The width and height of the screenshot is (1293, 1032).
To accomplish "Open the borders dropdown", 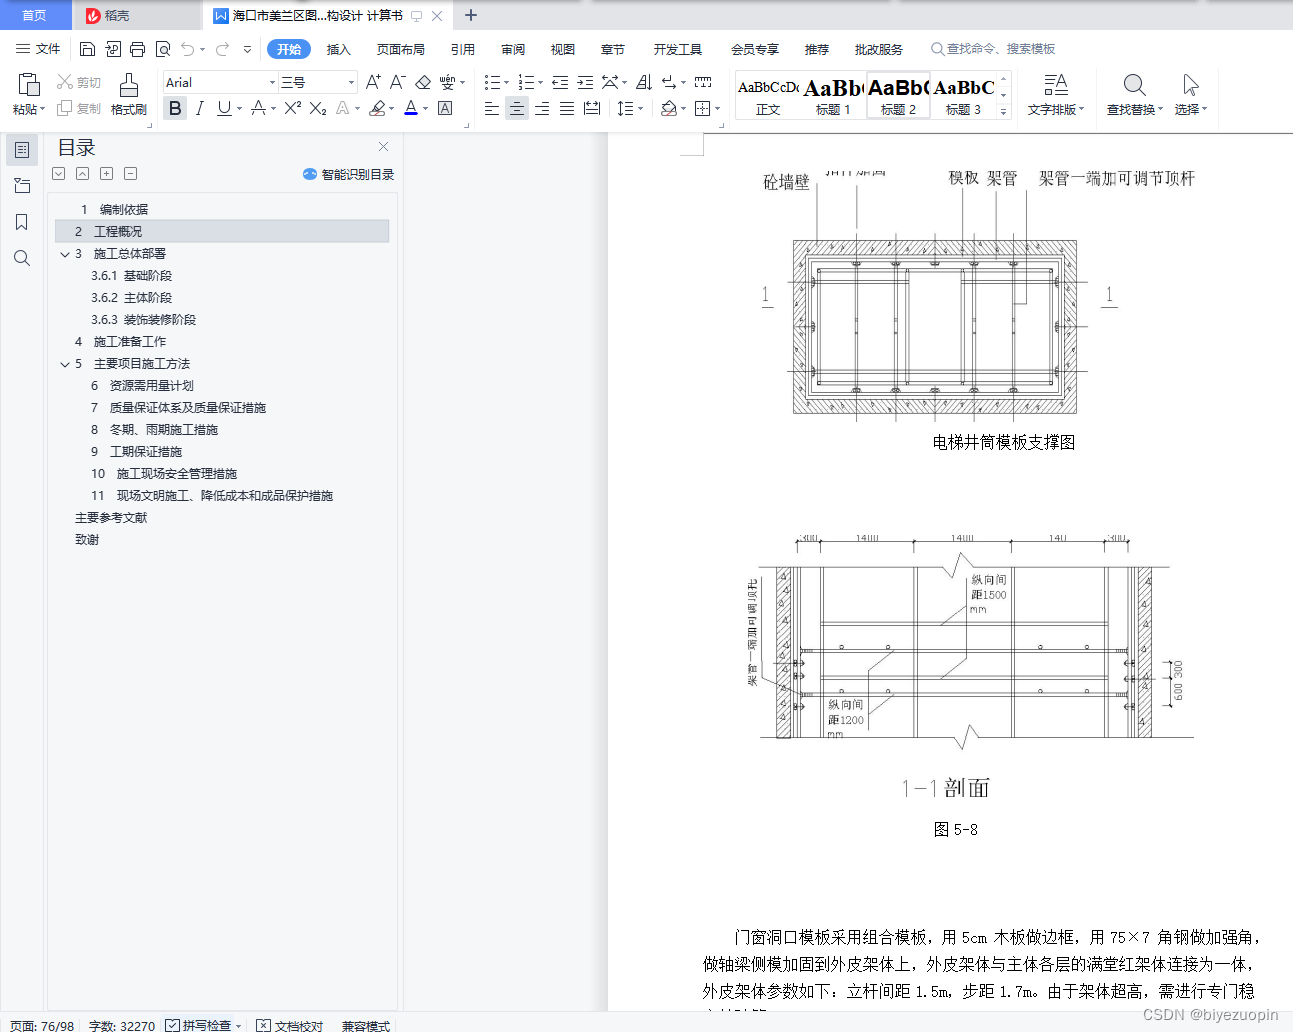I will pos(717,108).
